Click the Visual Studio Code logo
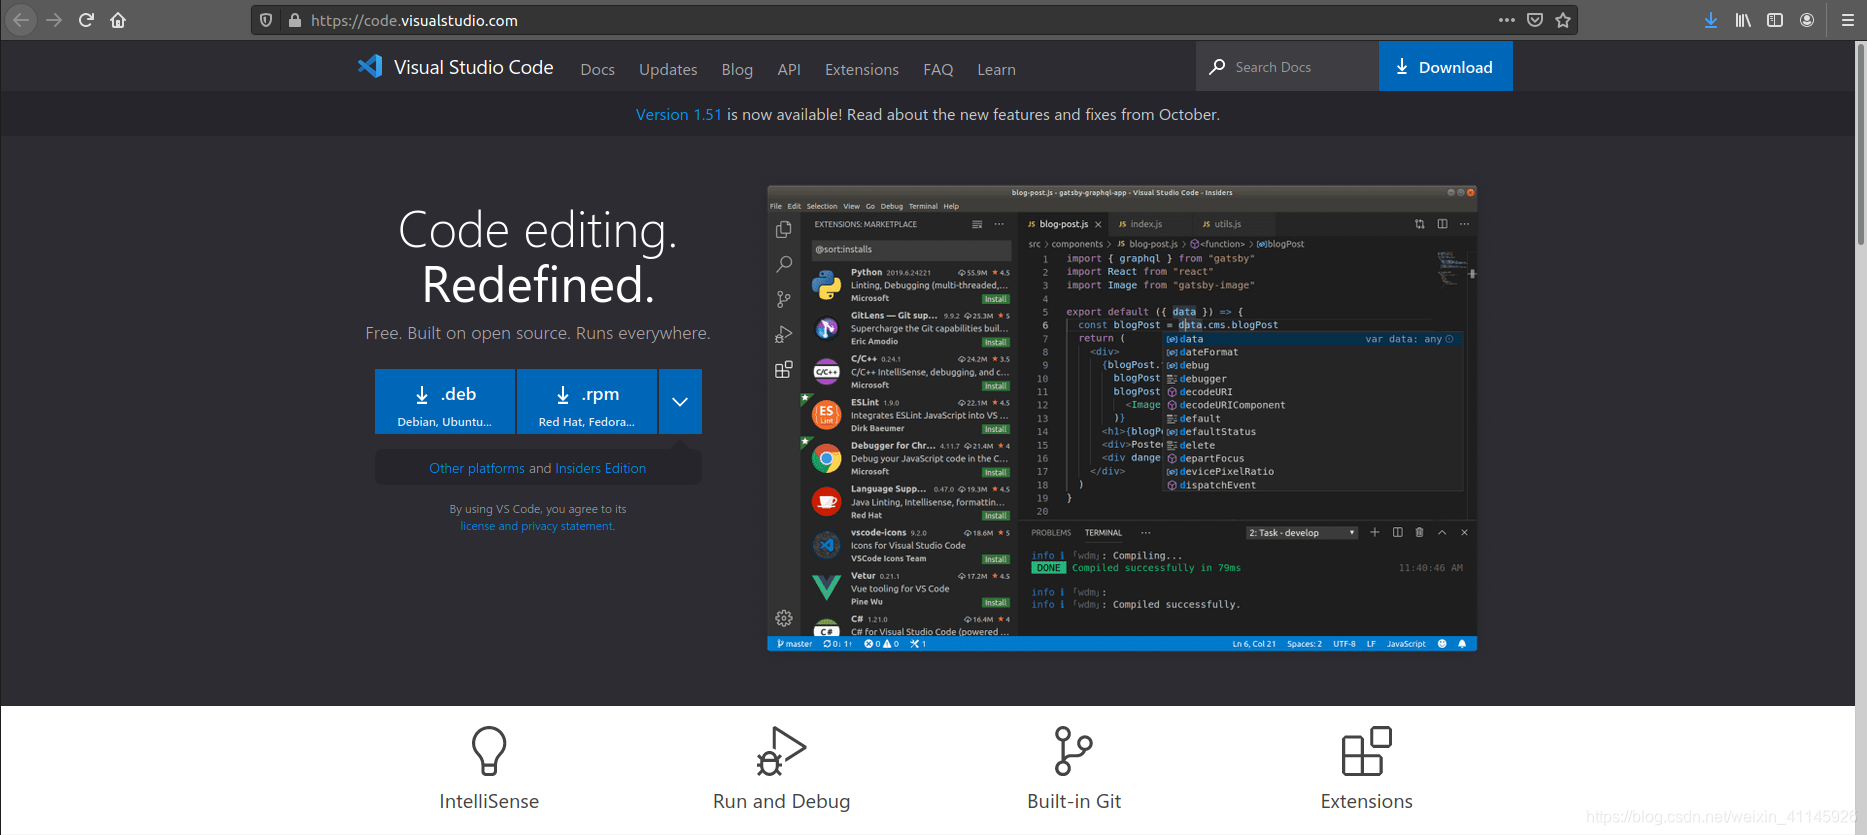Image resolution: width=1867 pixels, height=835 pixels. pyautogui.click(x=370, y=67)
